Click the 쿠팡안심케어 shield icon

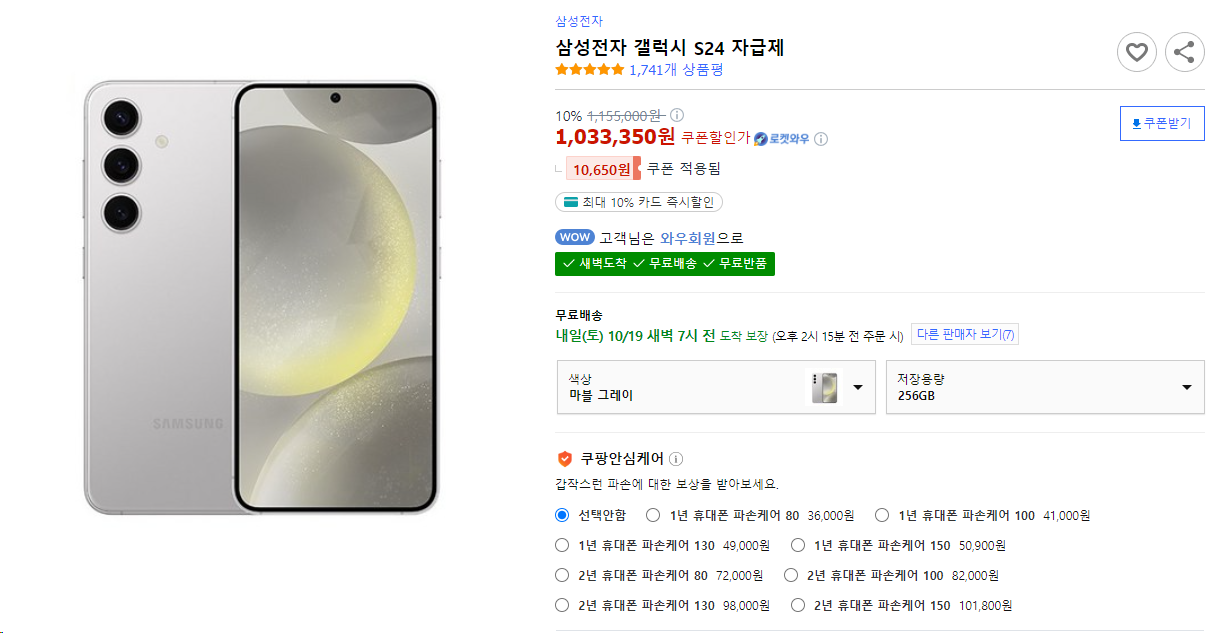tap(565, 459)
